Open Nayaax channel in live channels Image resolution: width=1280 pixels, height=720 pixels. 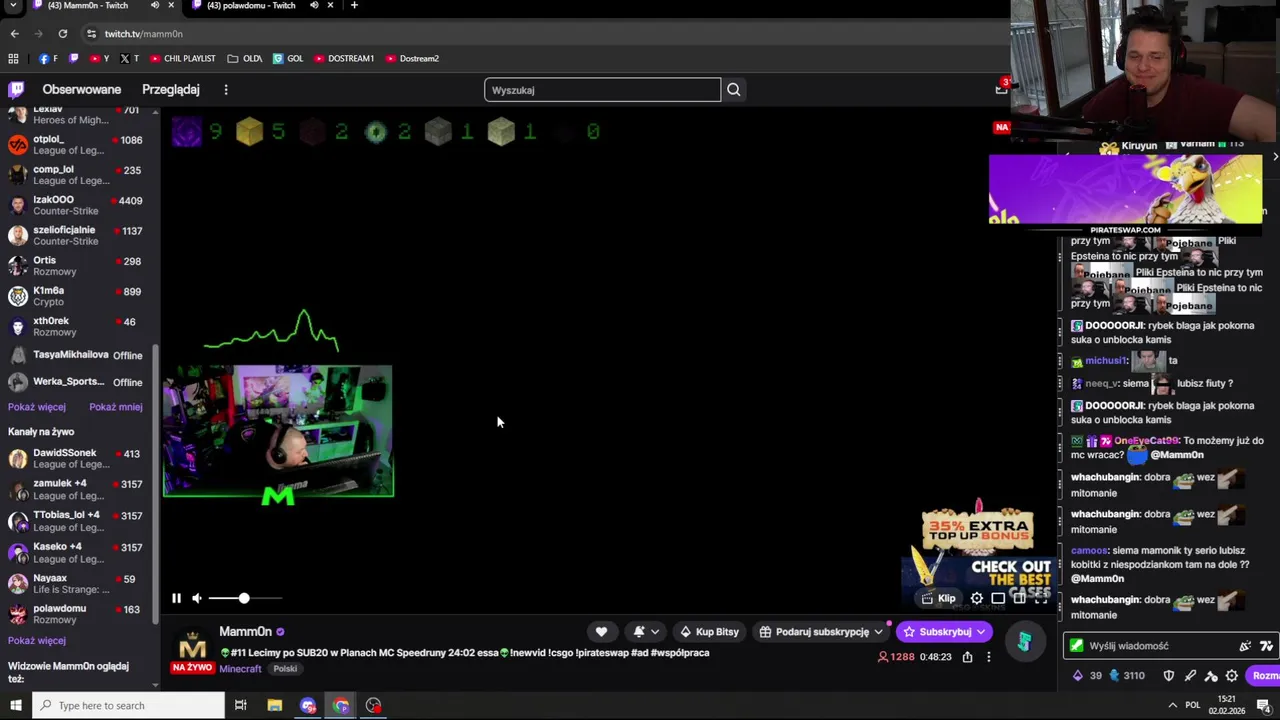[77, 583]
